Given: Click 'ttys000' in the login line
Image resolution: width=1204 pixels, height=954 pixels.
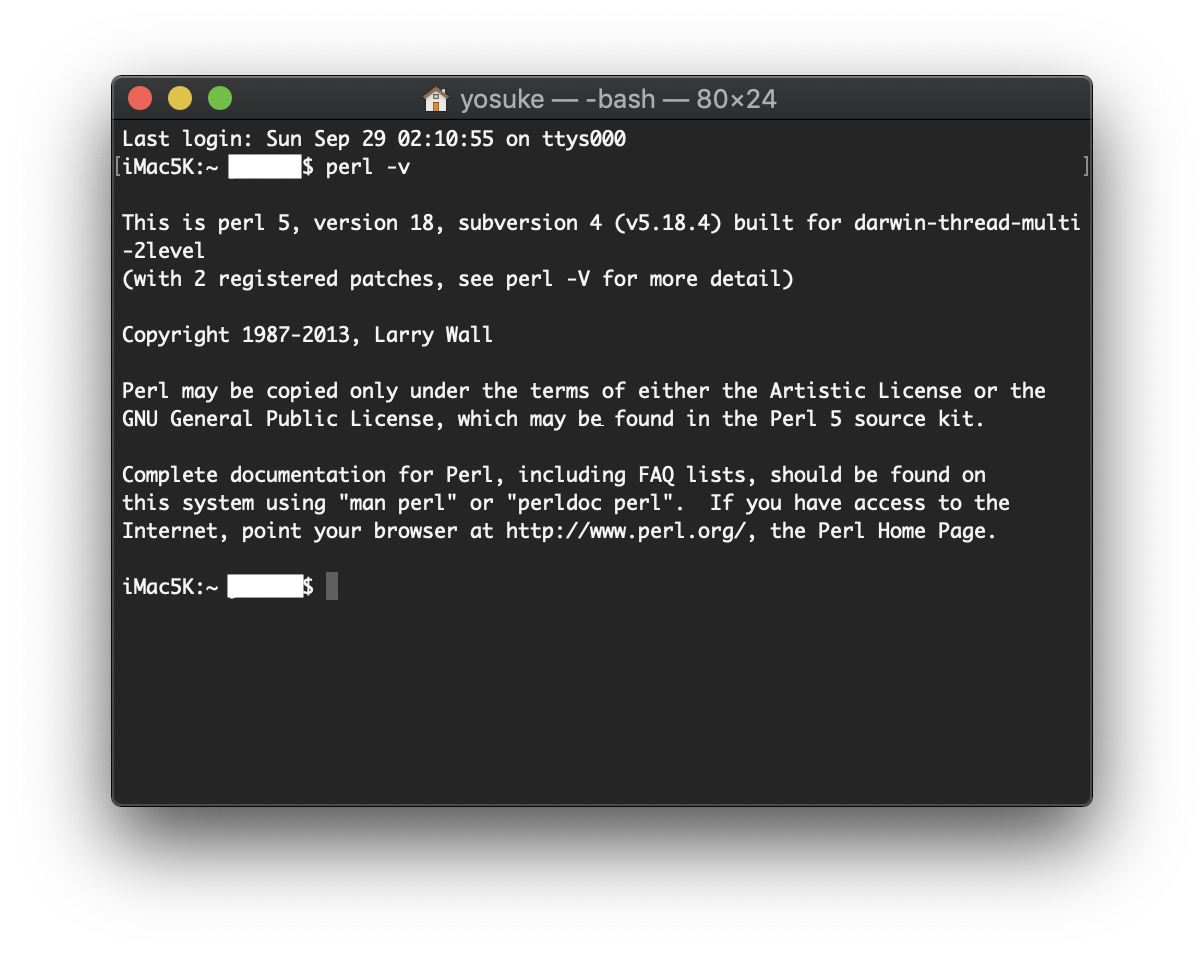Looking at the screenshot, I should (x=584, y=139).
